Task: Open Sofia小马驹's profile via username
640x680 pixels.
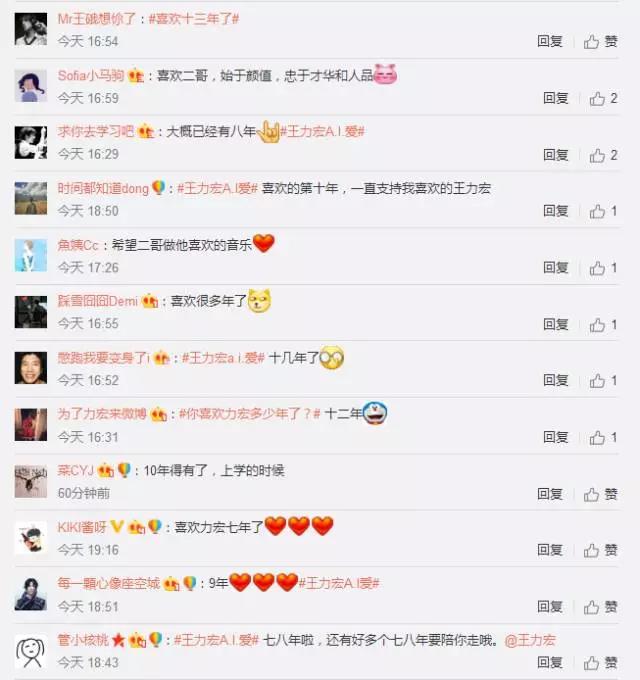Action: click(x=91, y=75)
